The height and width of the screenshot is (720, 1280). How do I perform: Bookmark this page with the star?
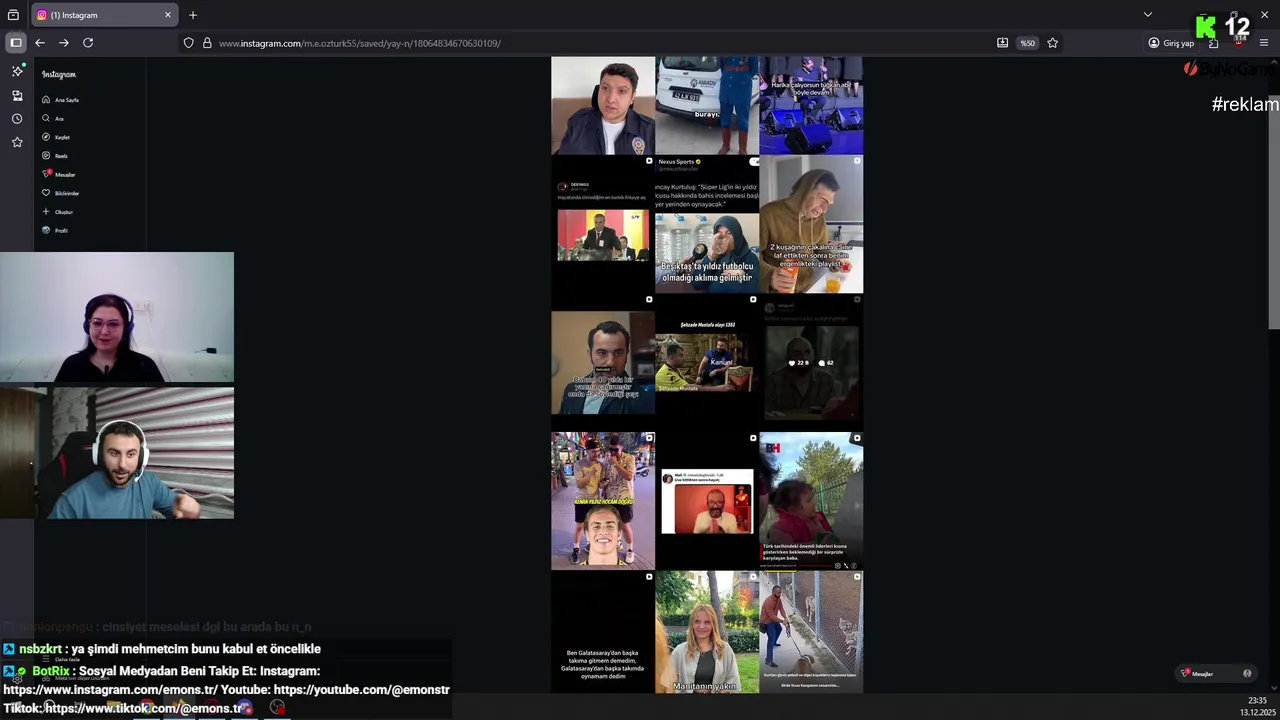(x=1052, y=43)
